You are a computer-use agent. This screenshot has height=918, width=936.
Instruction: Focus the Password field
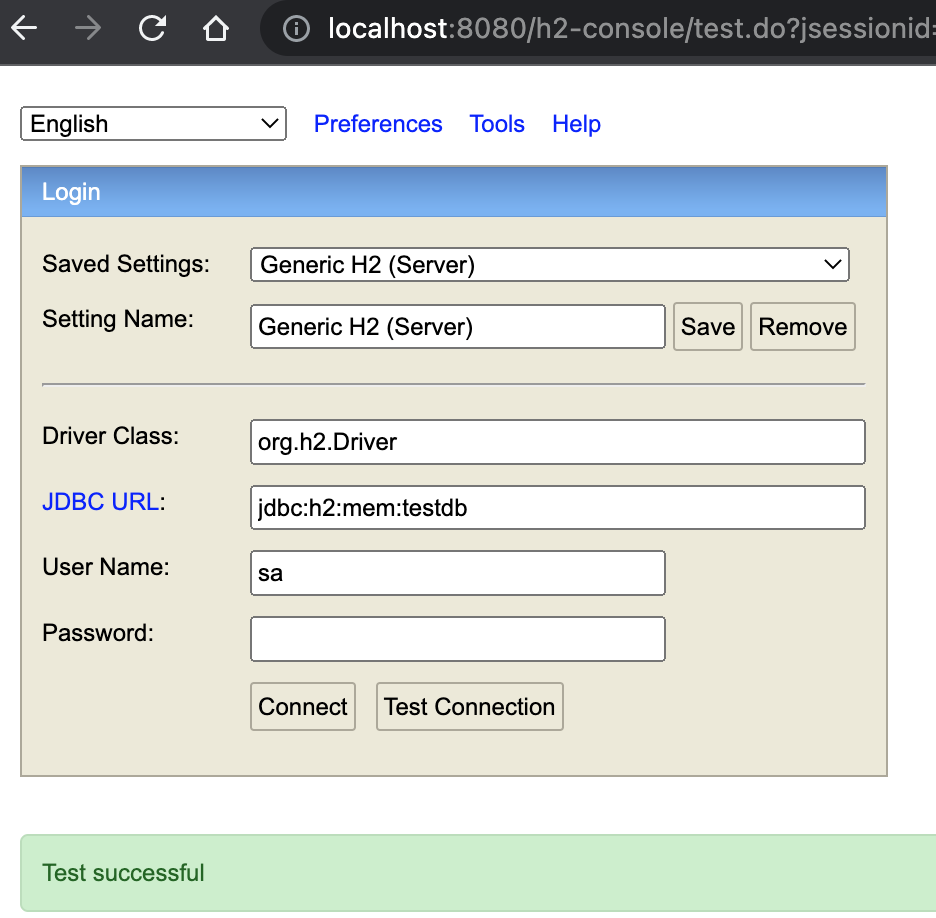[x=458, y=639]
